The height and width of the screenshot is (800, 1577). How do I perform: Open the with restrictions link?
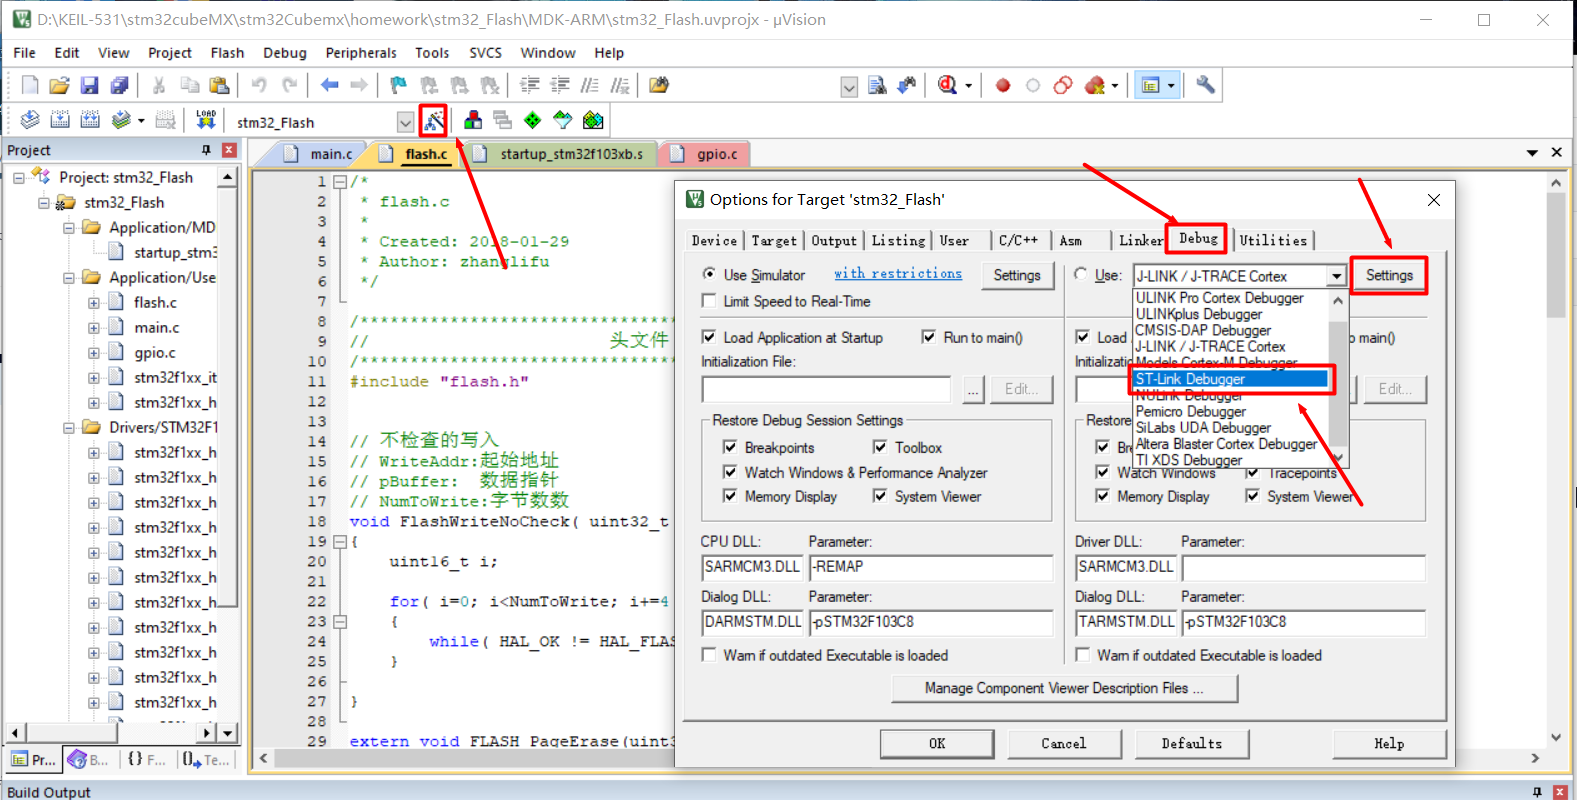click(898, 273)
